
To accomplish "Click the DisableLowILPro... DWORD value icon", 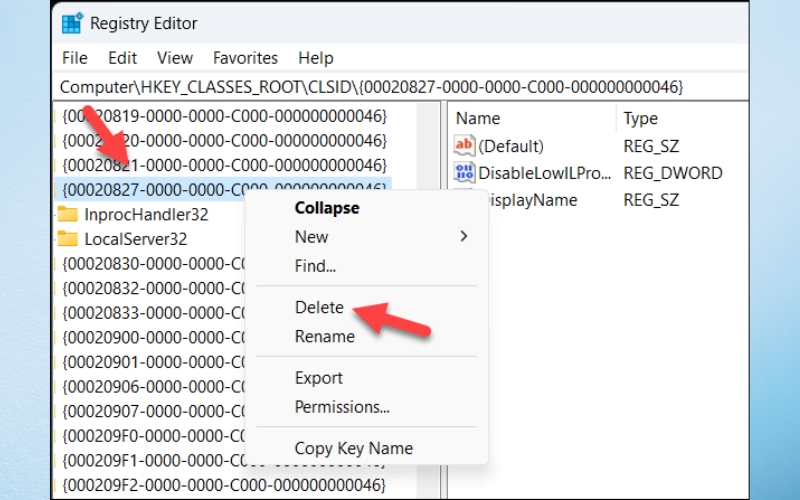I will 464,173.
